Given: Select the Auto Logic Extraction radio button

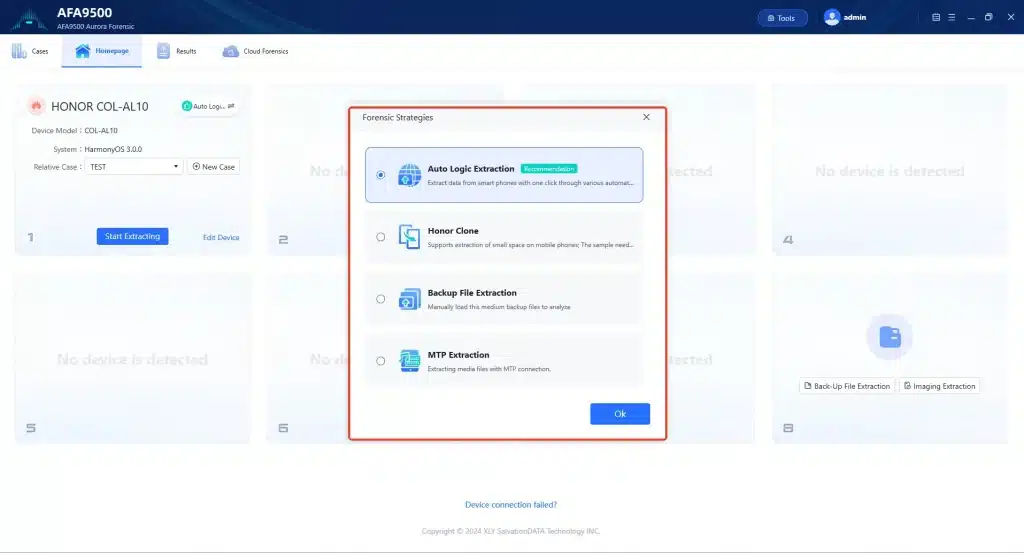Looking at the screenshot, I should click(381, 175).
